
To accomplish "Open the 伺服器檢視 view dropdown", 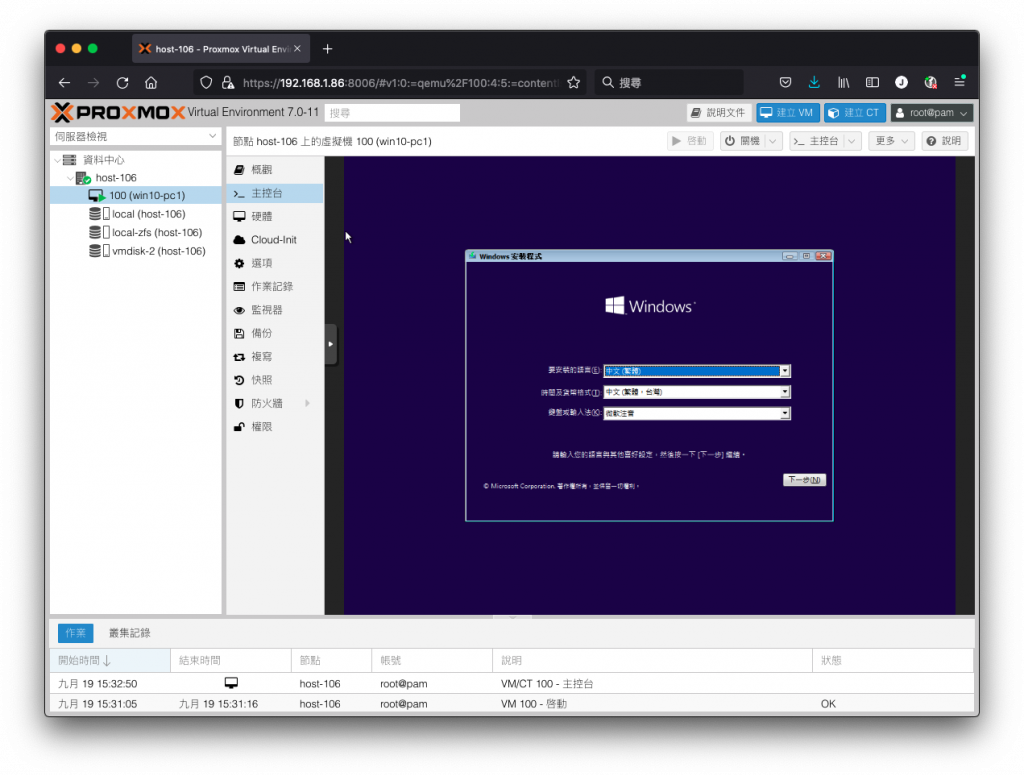I will point(135,137).
